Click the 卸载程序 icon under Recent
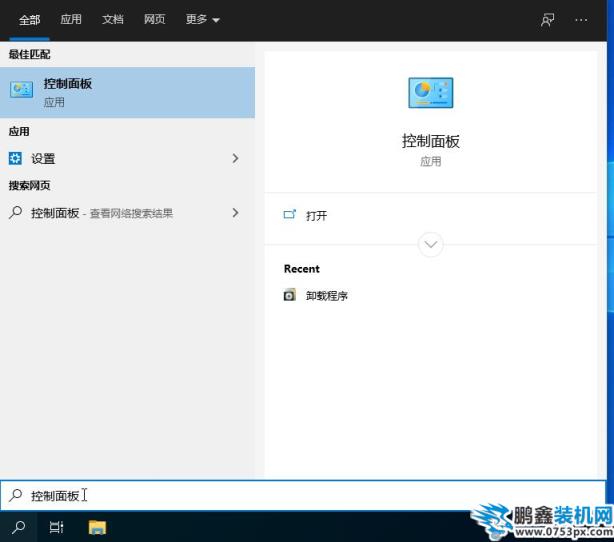 click(x=289, y=294)
